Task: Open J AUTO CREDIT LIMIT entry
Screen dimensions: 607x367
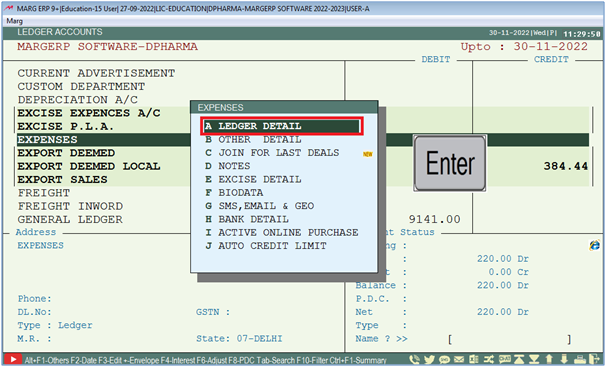Action: 266,246
